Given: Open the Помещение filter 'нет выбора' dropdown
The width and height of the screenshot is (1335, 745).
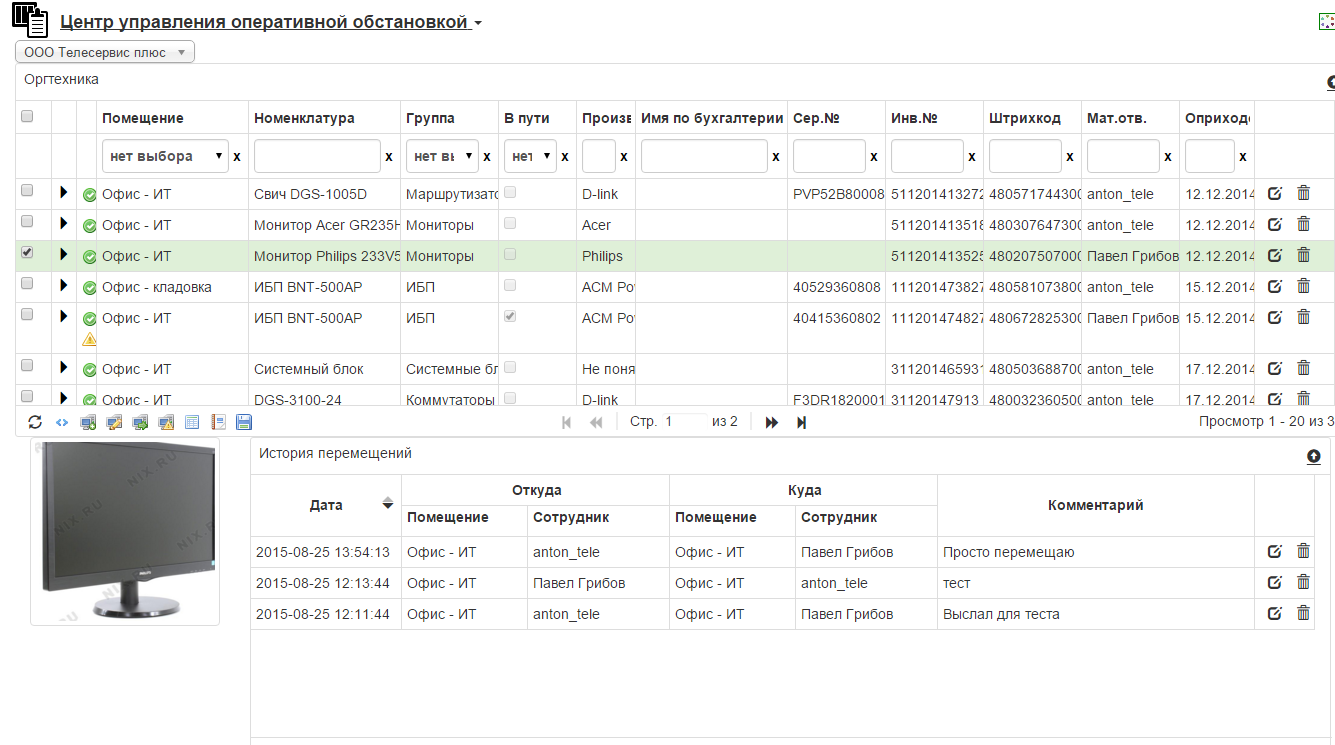Looking at the screenshot, I should (164, 156).
